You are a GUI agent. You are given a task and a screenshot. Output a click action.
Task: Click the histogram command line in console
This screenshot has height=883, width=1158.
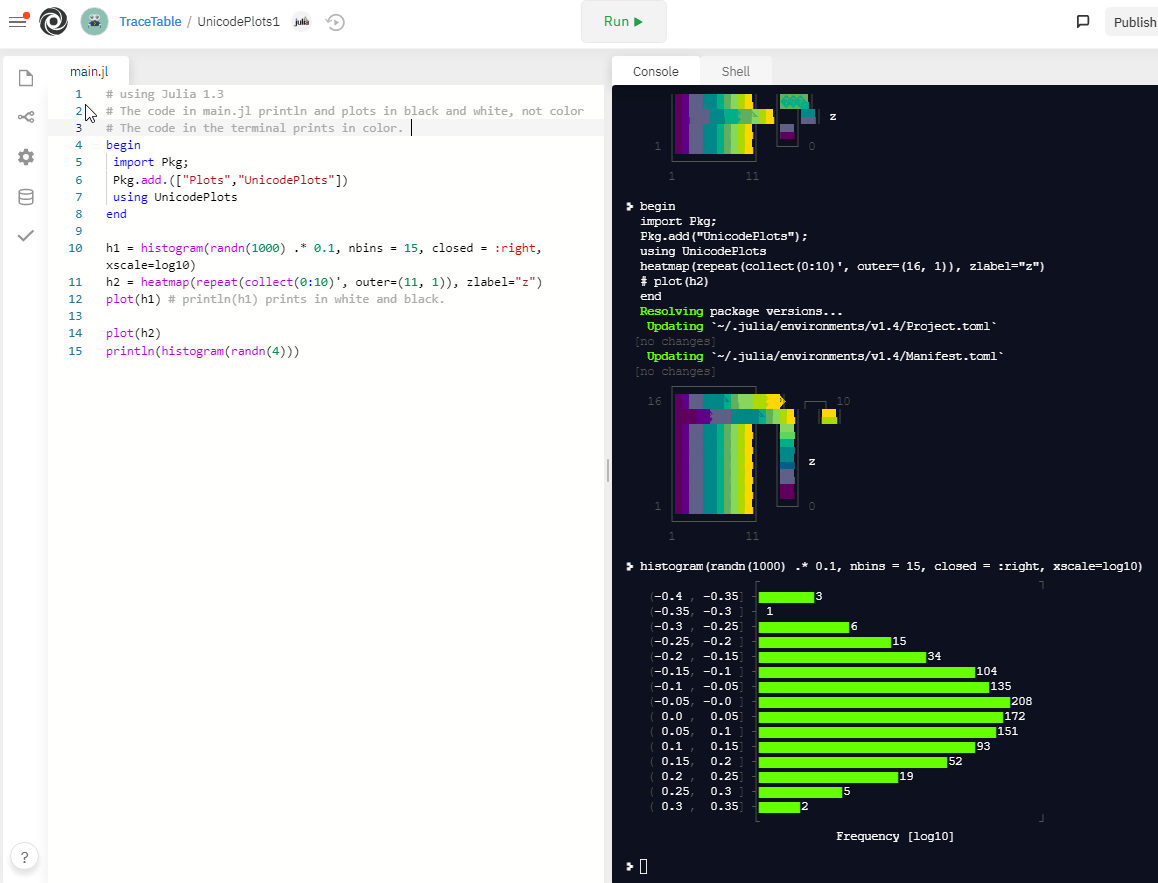coord(891,566)
